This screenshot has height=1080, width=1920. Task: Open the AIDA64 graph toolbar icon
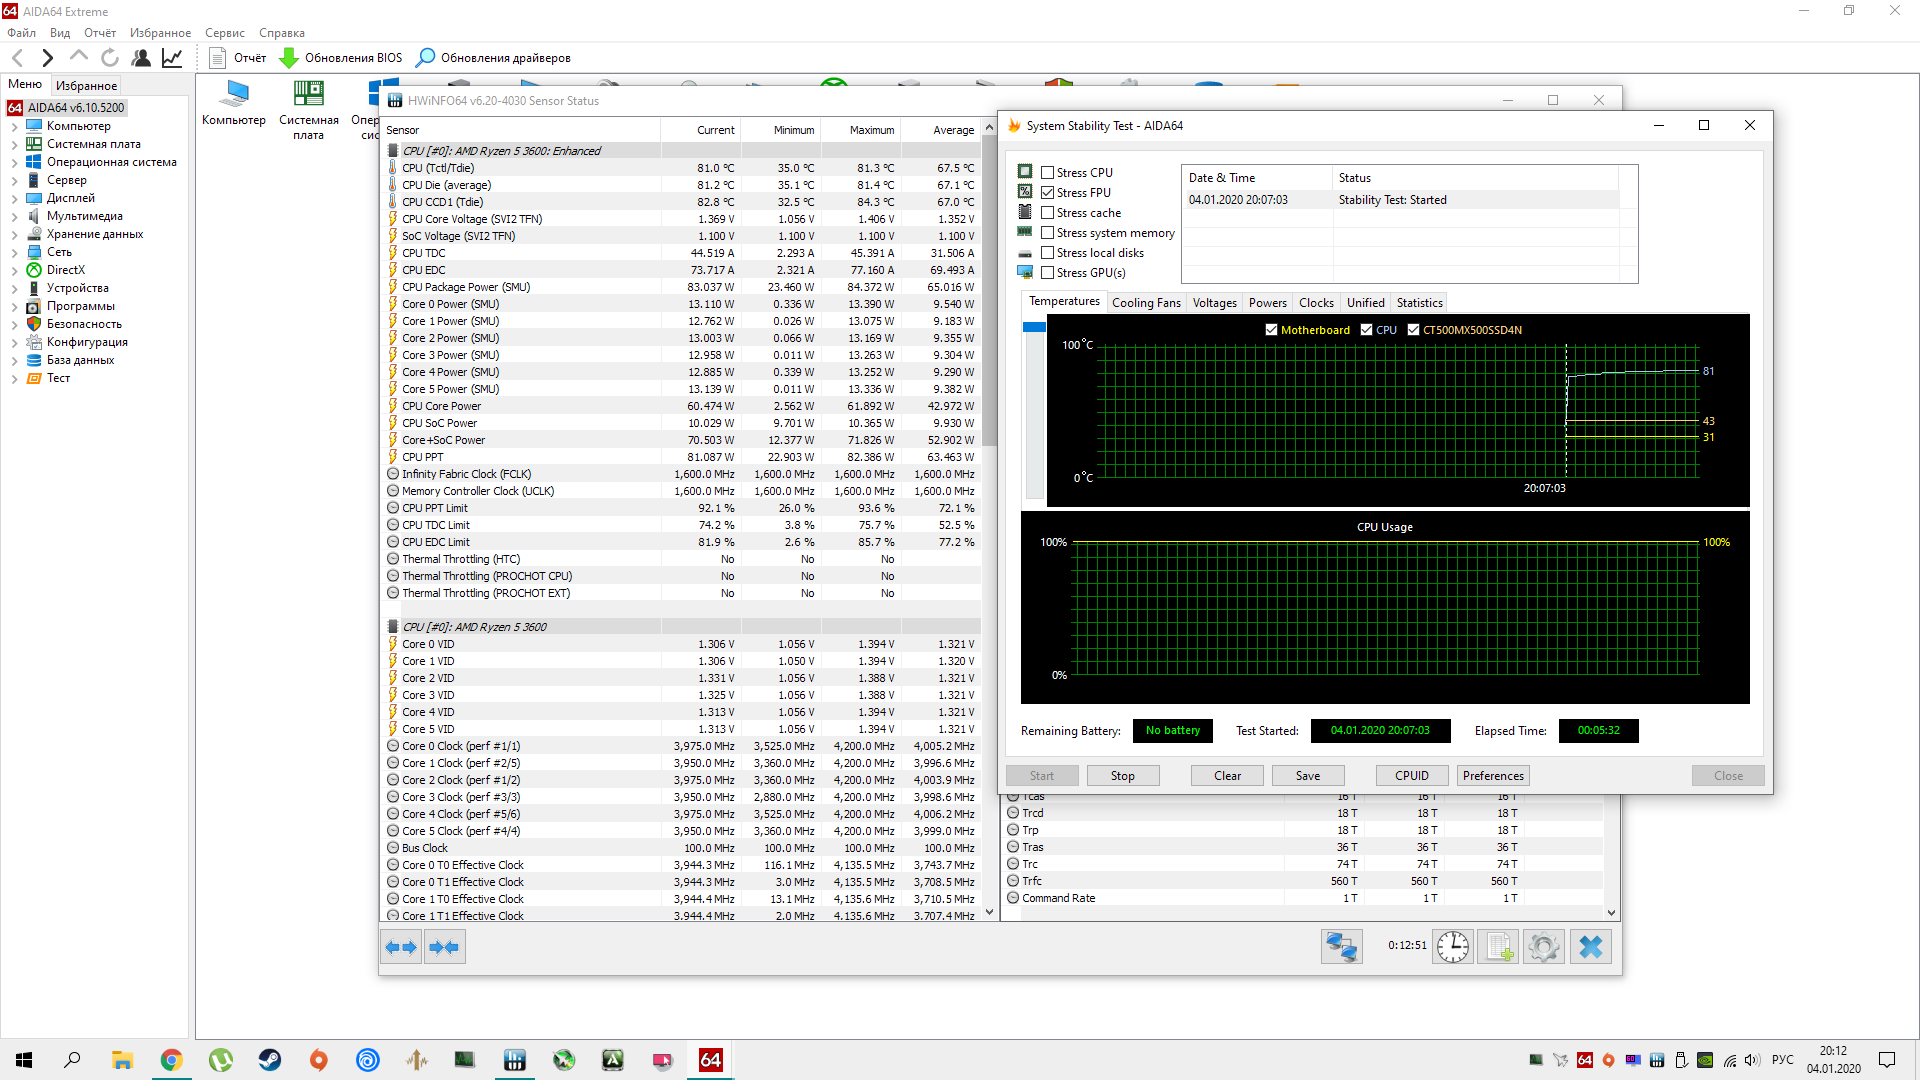pyautogui.click(x=172, y=58)
